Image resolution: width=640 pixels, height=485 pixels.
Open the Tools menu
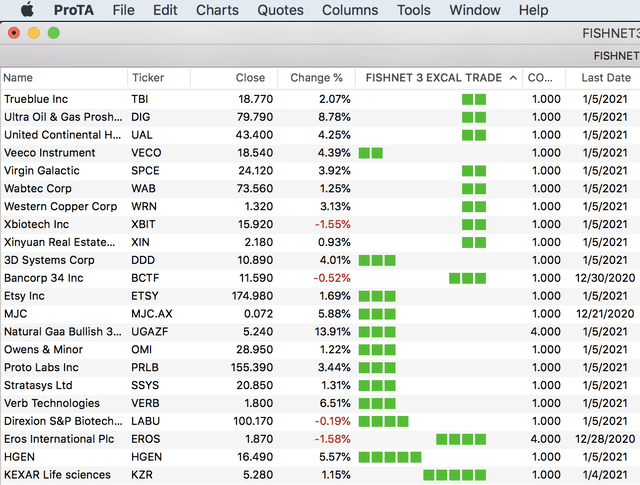pyautogui.click(x=413, y=10)
